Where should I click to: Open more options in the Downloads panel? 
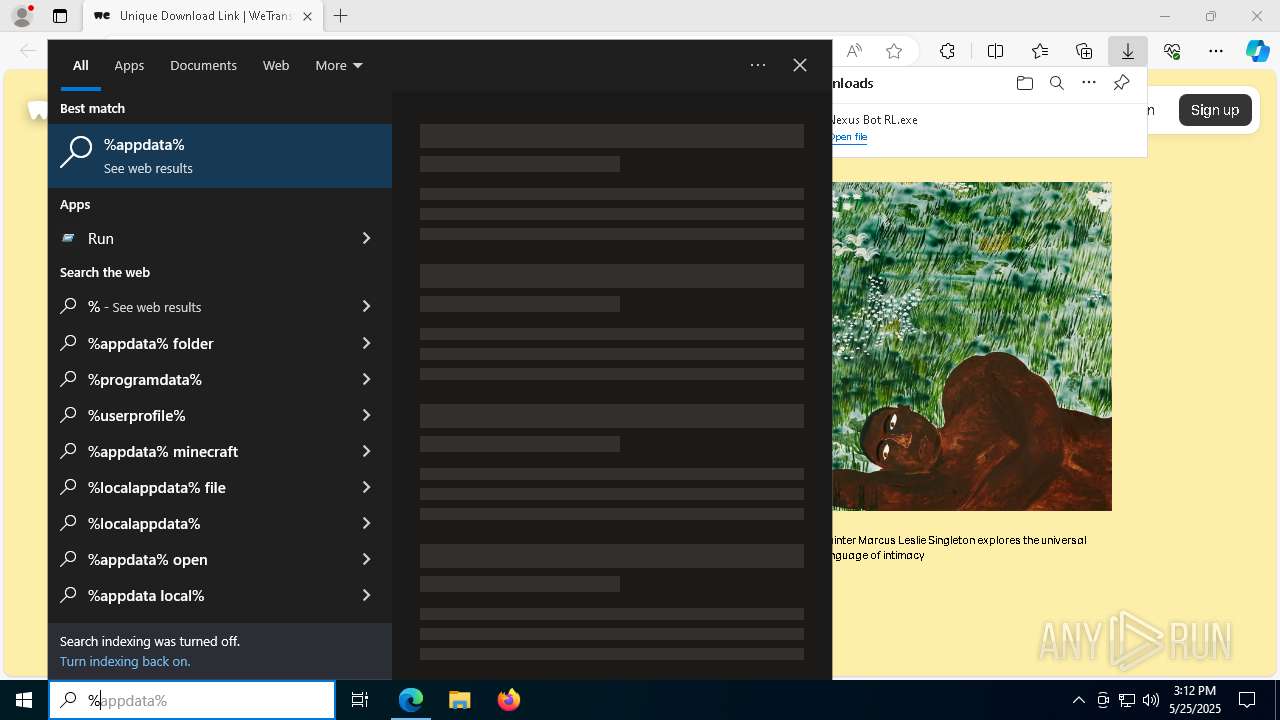[1089, 83]
